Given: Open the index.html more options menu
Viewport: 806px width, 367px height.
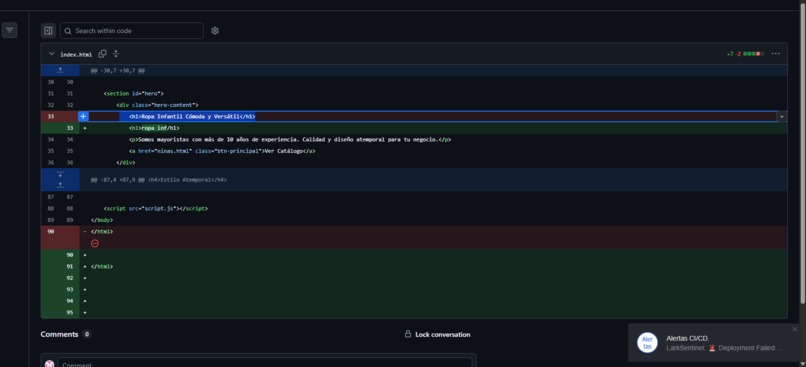Looking at the screenshot, I should click(776, 54).
